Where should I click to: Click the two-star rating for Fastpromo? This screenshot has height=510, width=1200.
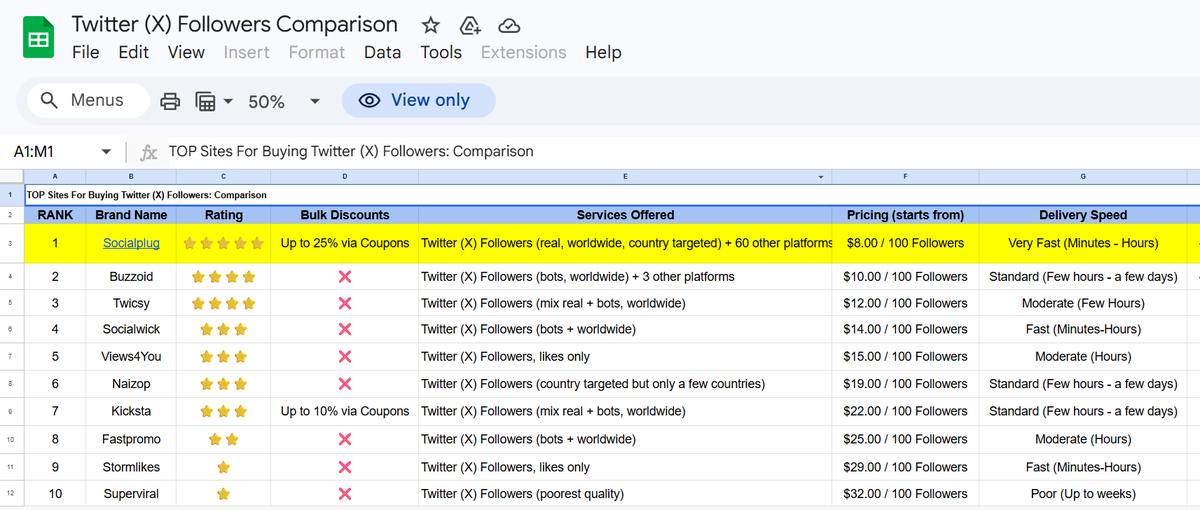(x=223, y=439)
